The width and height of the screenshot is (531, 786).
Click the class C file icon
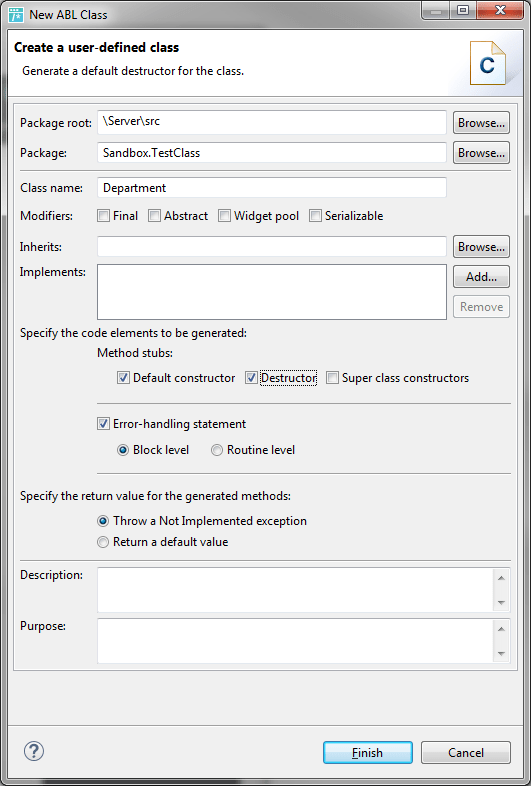pos(487,63)
